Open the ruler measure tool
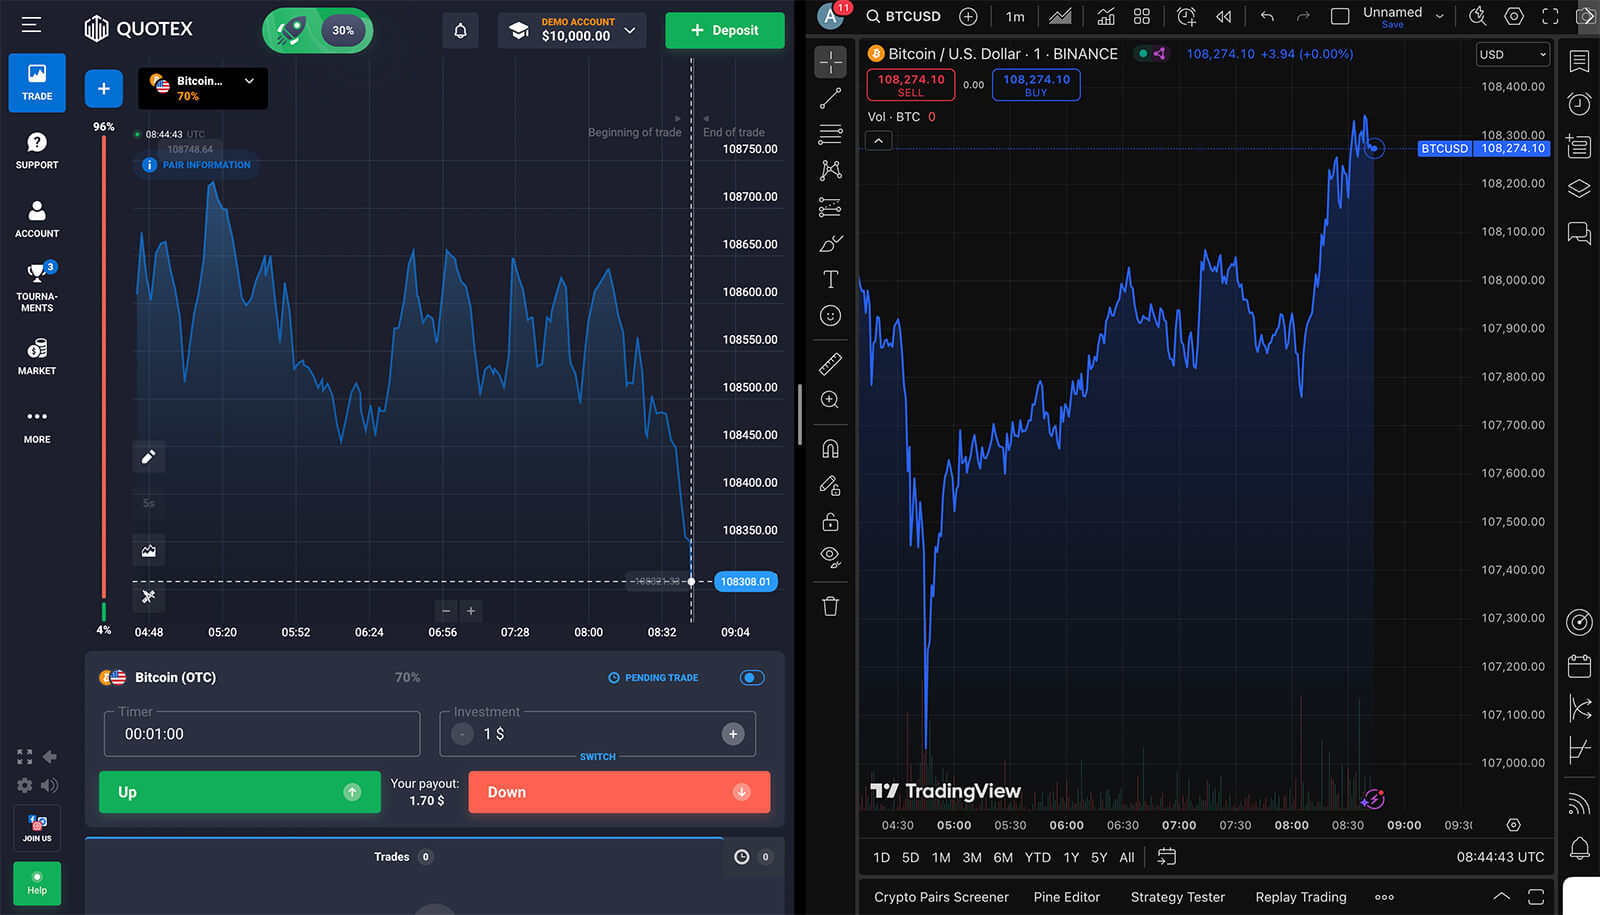The width and height of the screenshot is (1600, 915). point(830,364)
